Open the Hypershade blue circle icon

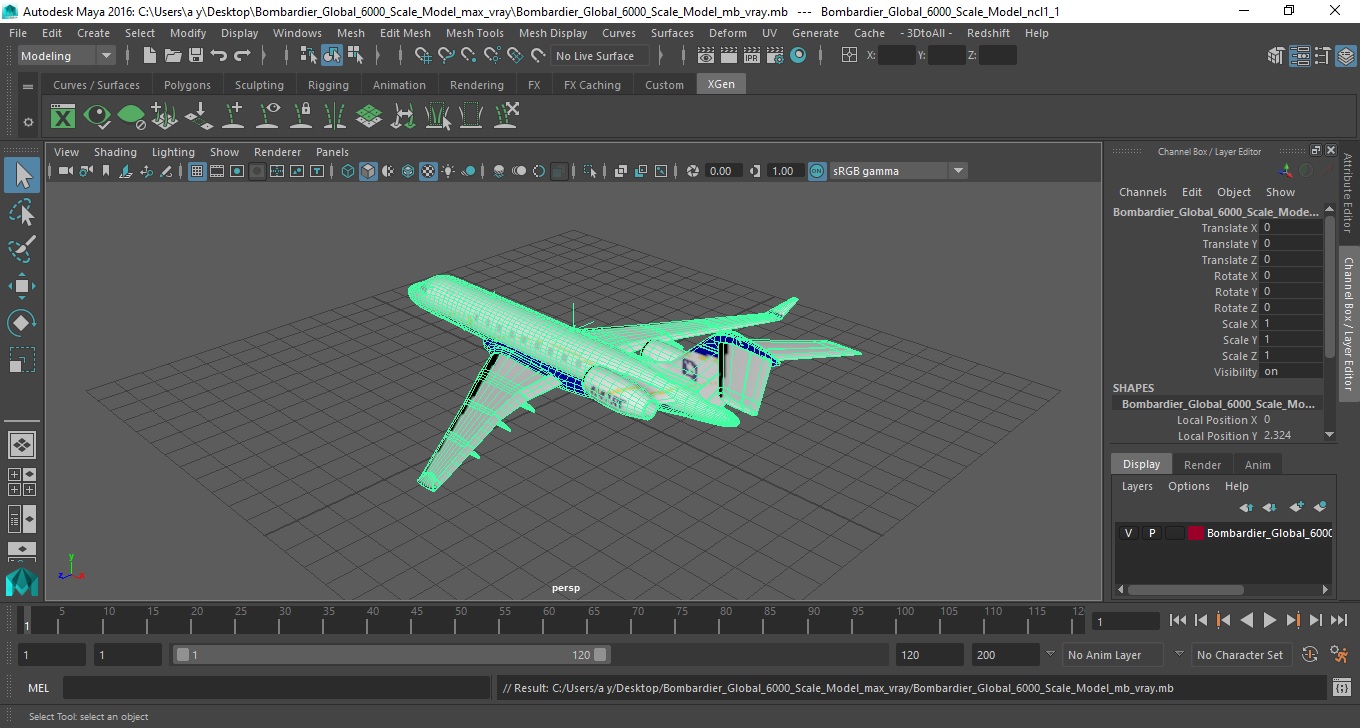798,56
